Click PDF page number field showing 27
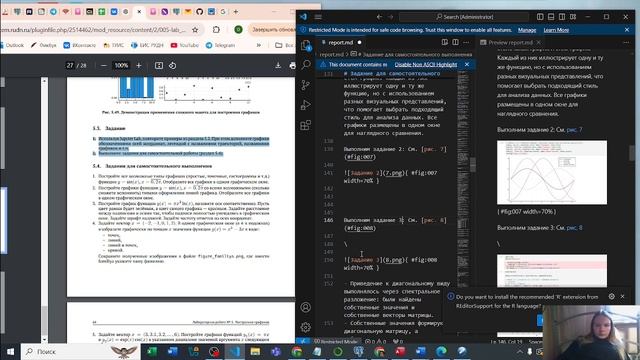Image resolution: width=640 pixels, height=360 pixels. click(x=71, y=65)
